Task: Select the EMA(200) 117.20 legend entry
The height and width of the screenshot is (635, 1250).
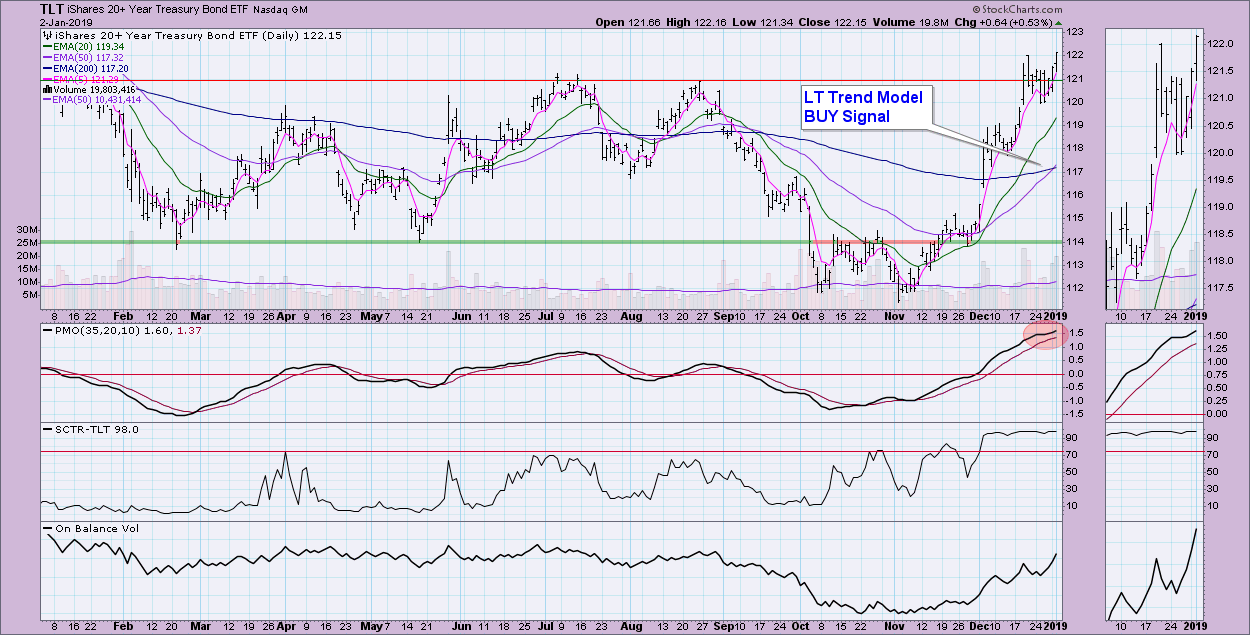Action: tap(84, 68)
